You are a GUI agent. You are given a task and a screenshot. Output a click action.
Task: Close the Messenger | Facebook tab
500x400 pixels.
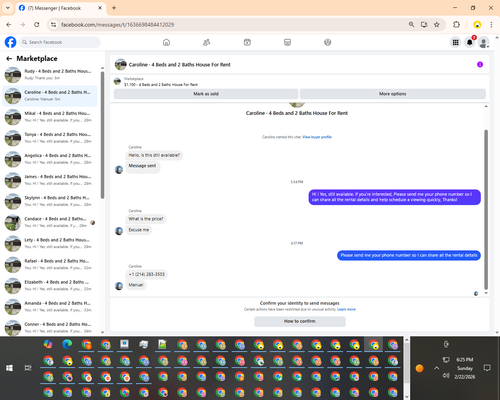point(100,8)
